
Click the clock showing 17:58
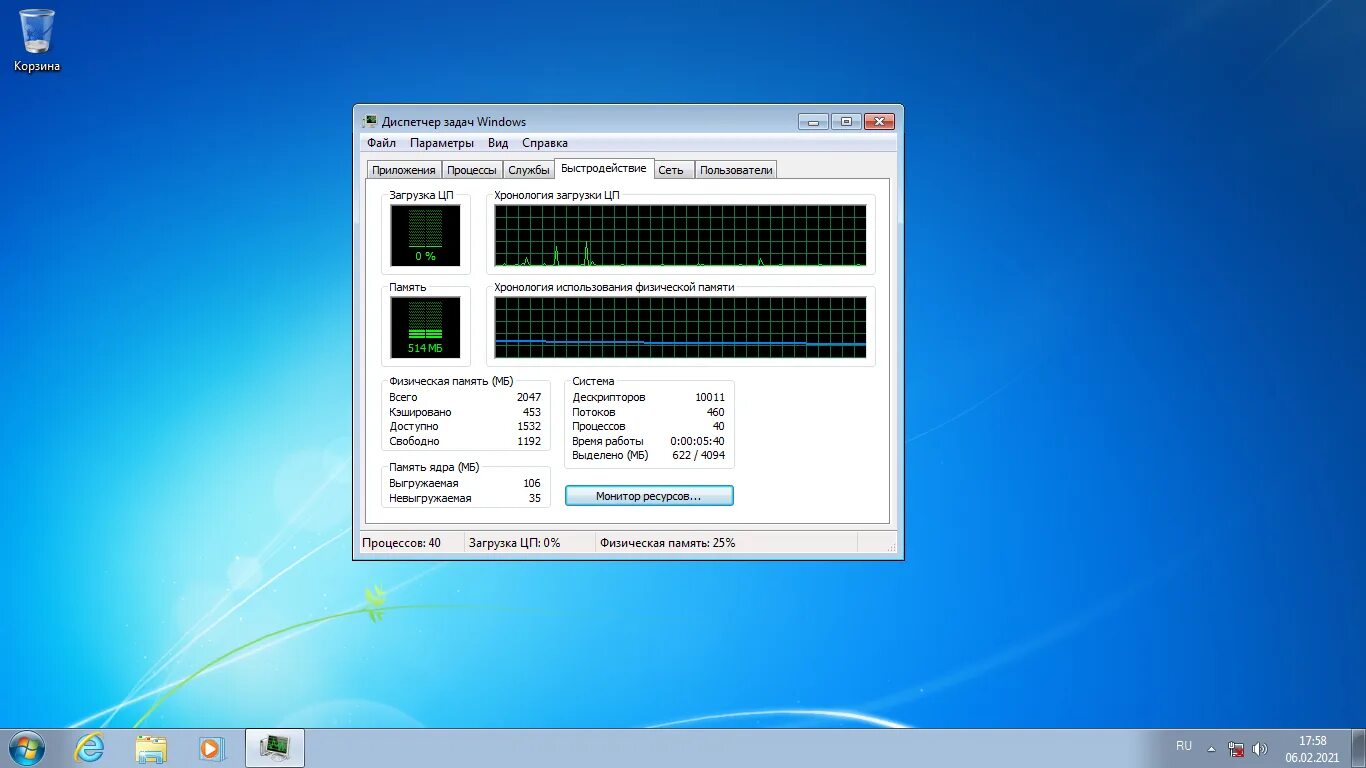(x=1312, y=741)
